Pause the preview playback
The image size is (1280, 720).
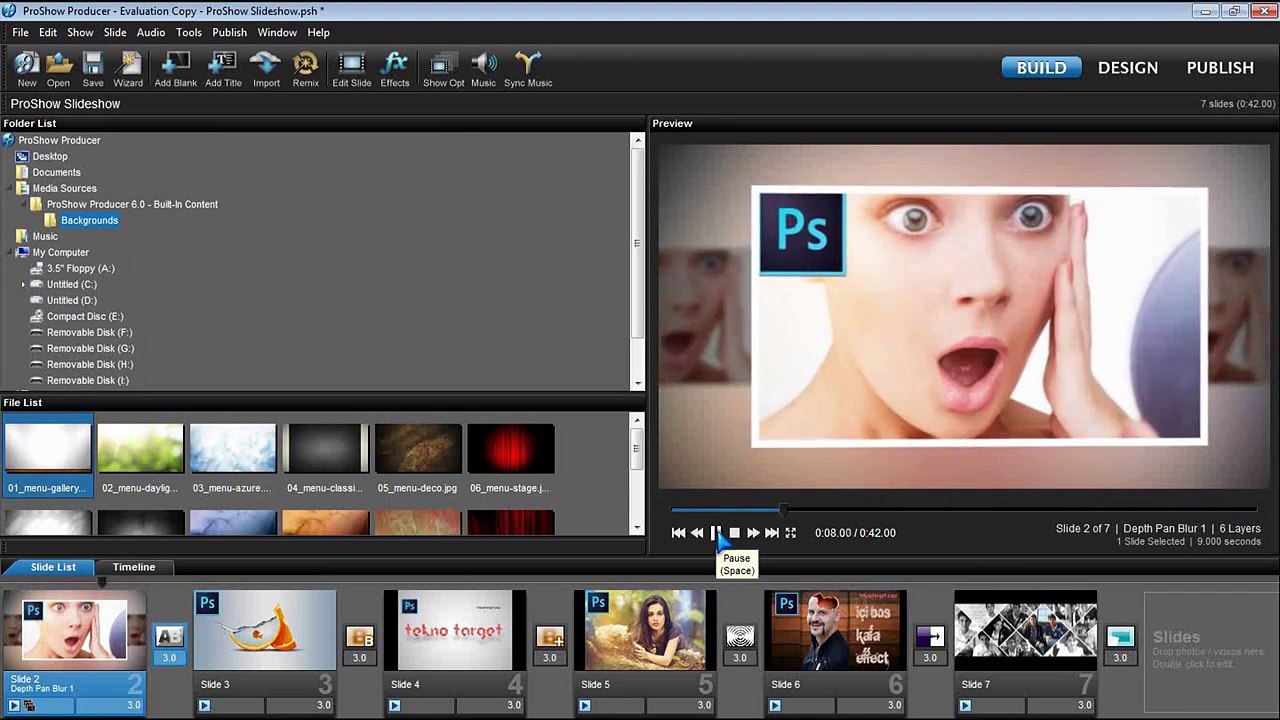point(716,533)
